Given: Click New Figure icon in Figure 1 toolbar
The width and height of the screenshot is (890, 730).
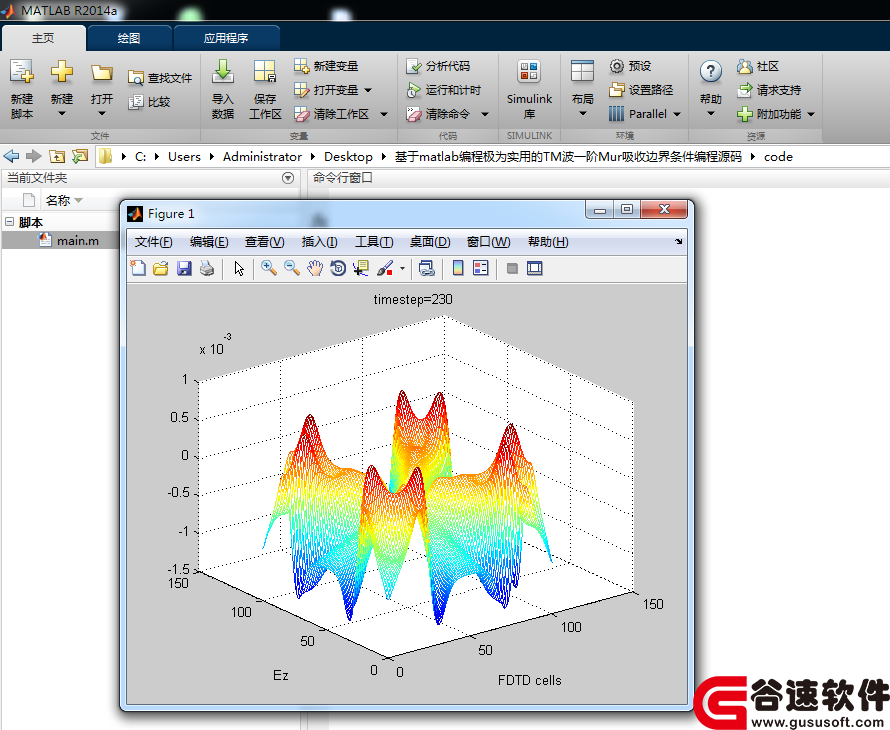Looking at the screenshot, I should coord(138,268).
